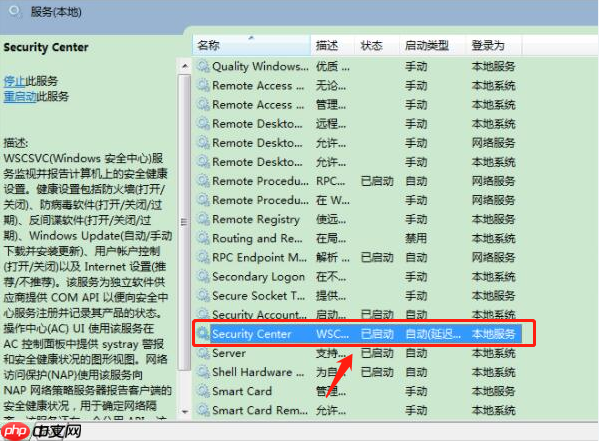Sort by the 名称 column header
Viewport: 599px width, 441px height.
click(251, 45)
